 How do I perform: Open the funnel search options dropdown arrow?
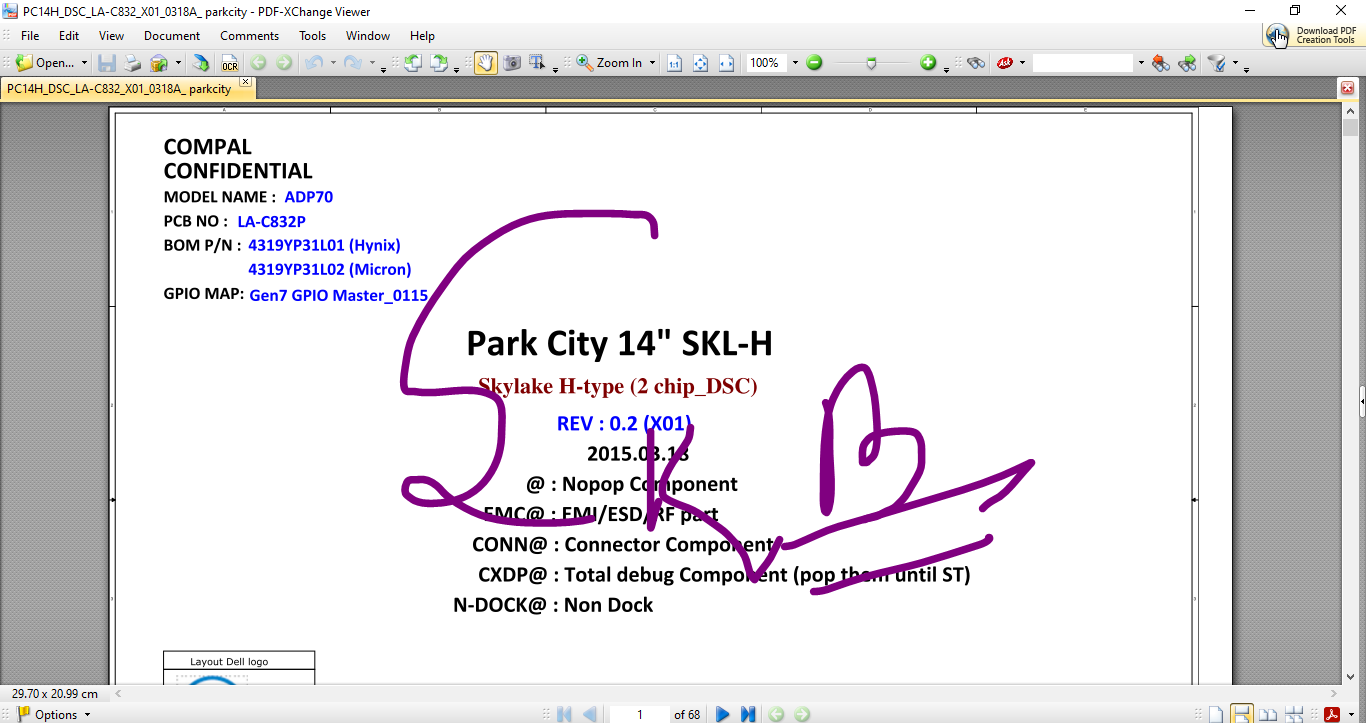pos(1235,63)
